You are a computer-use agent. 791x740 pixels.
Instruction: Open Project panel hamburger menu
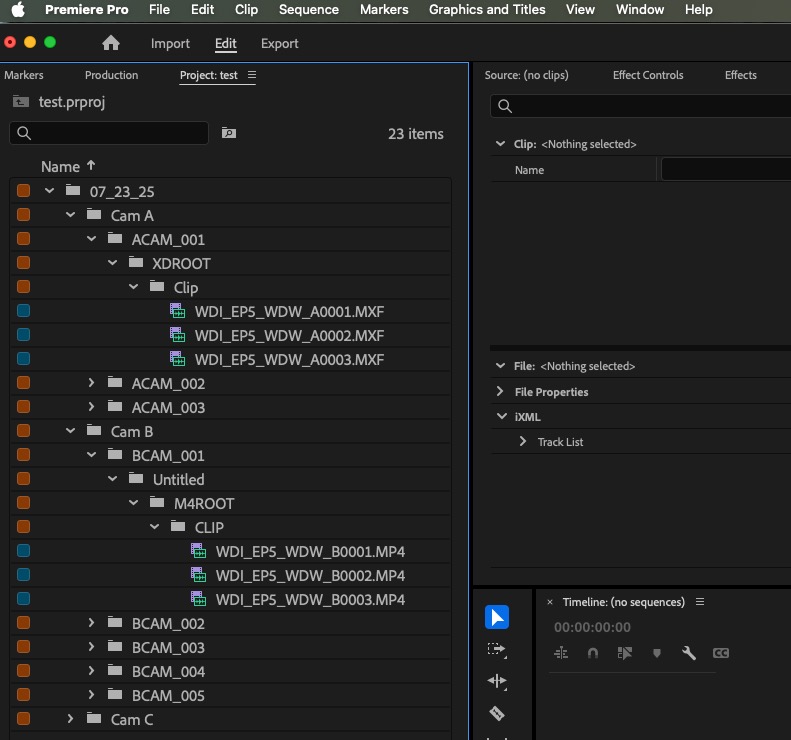252,75
